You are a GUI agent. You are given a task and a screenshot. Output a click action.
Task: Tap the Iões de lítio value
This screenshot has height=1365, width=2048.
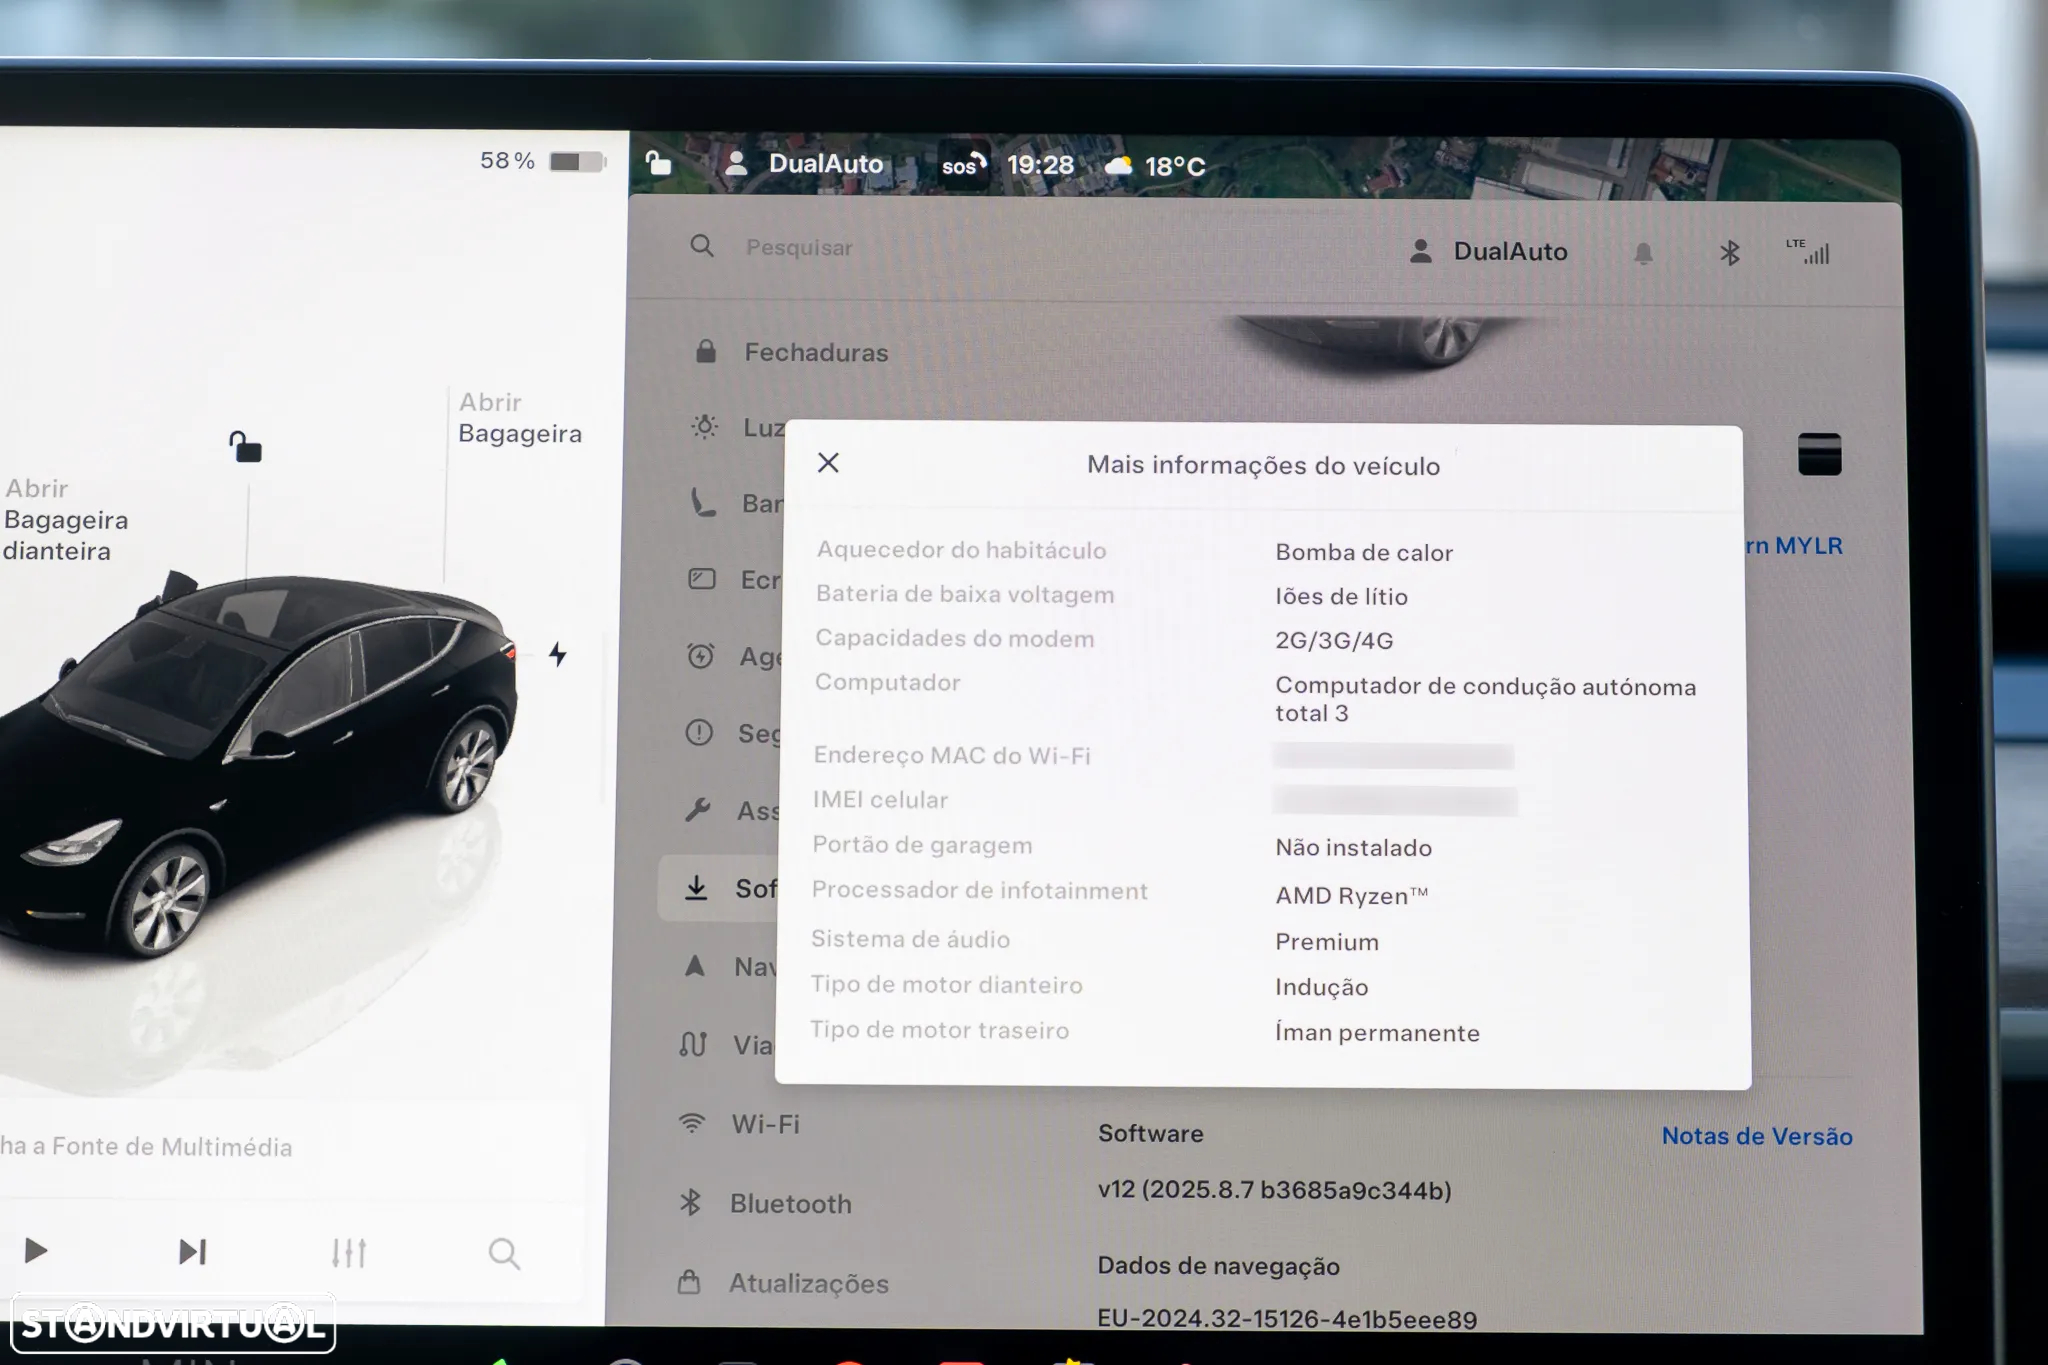(x=1341, y=597)
